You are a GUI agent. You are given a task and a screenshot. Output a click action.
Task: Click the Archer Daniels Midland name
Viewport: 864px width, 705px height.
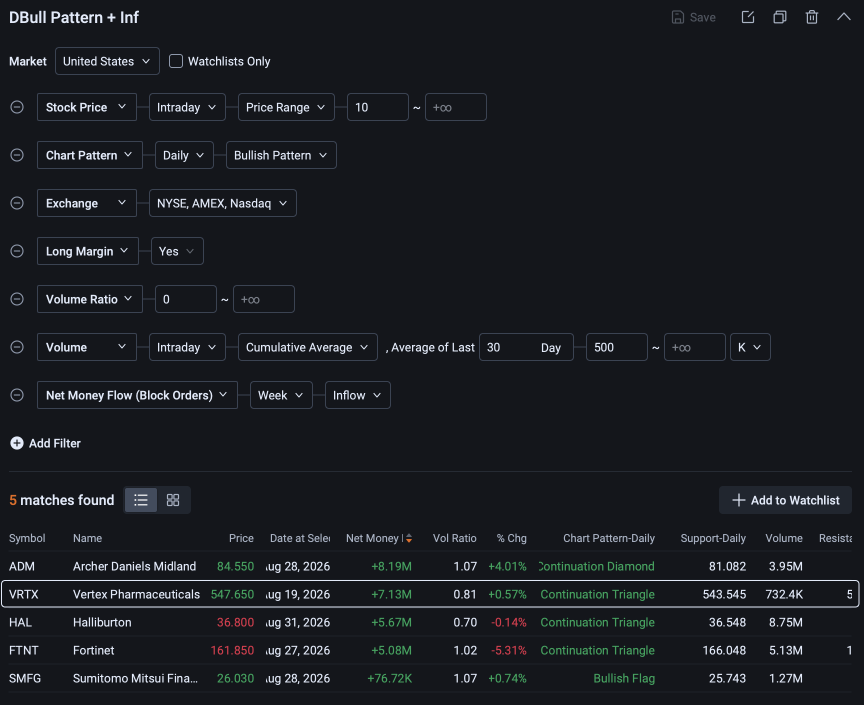(134, 566)
